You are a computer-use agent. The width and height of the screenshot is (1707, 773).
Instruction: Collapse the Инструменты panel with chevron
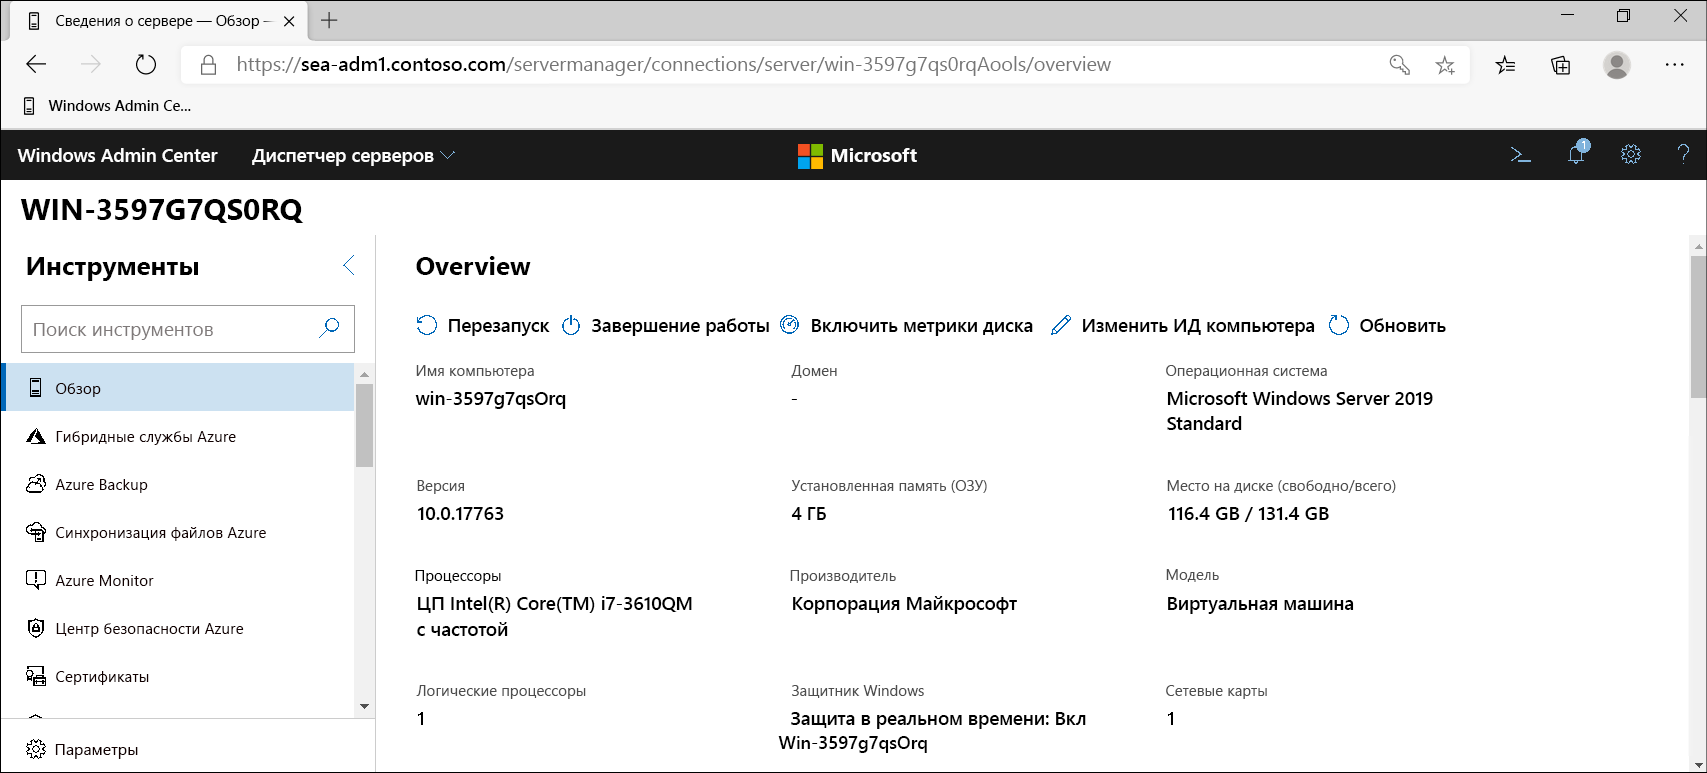click(348, 265)
